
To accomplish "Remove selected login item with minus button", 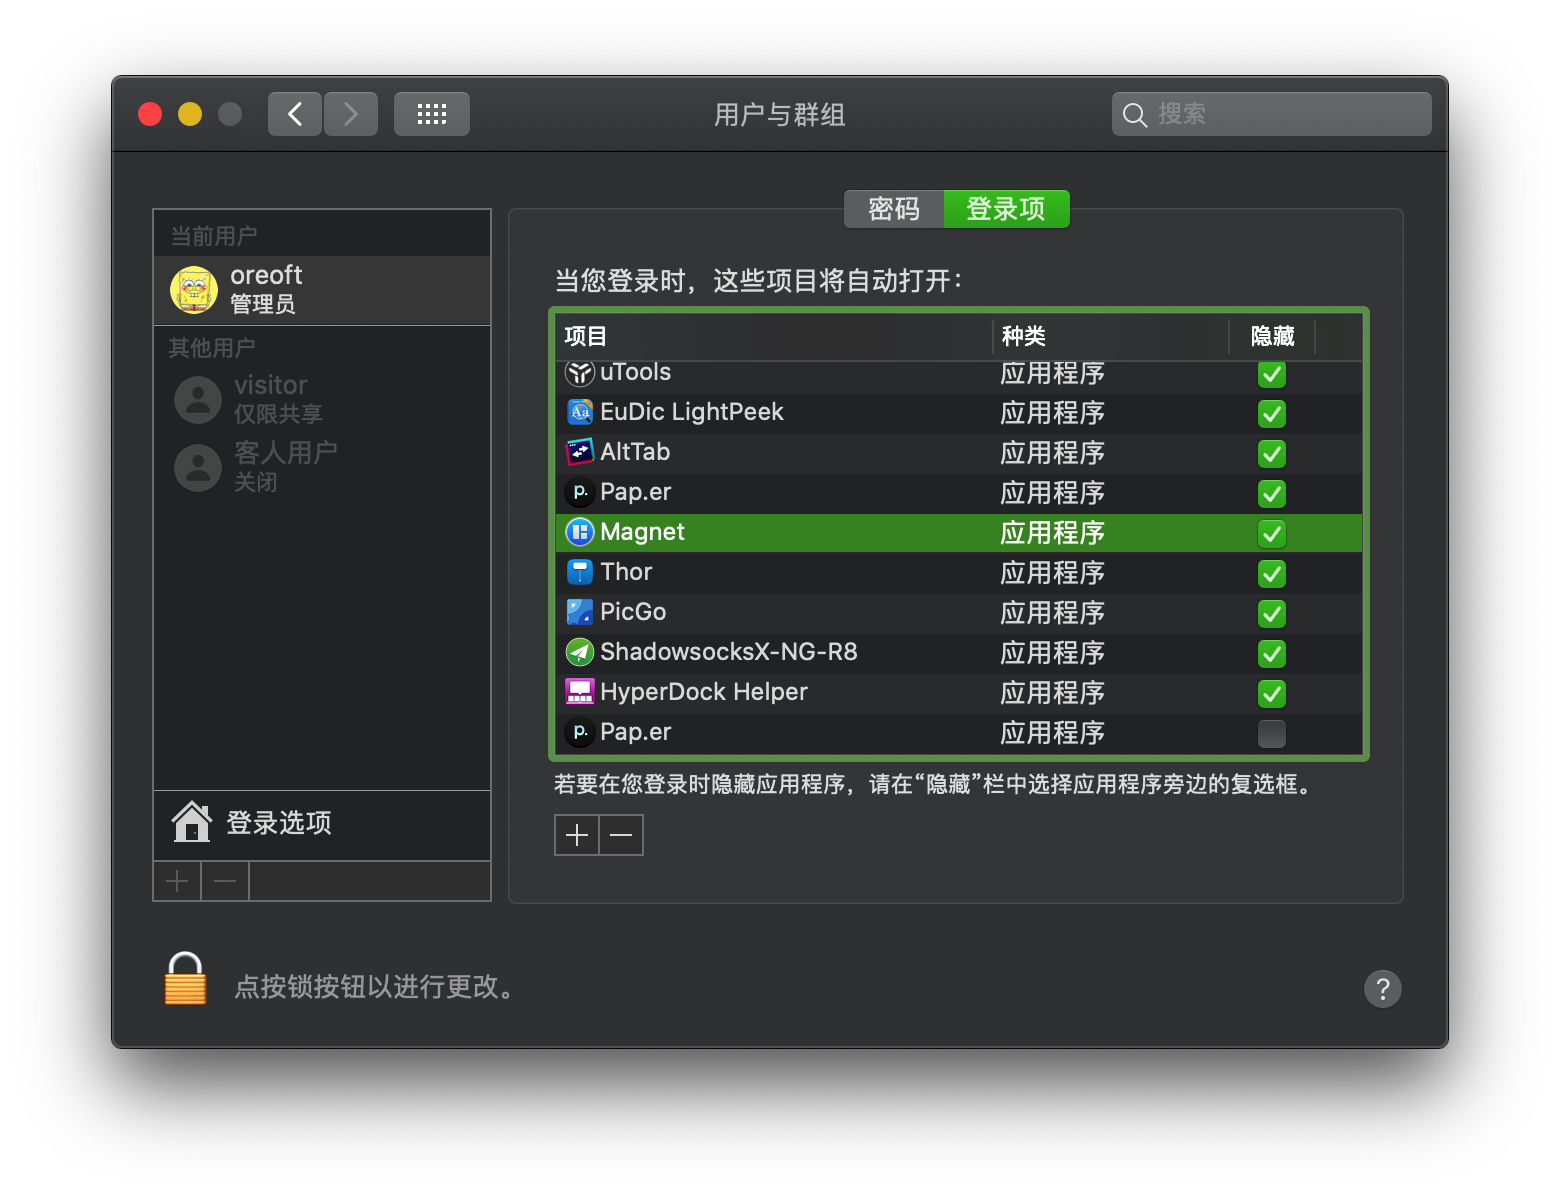I will click(621, 835).
